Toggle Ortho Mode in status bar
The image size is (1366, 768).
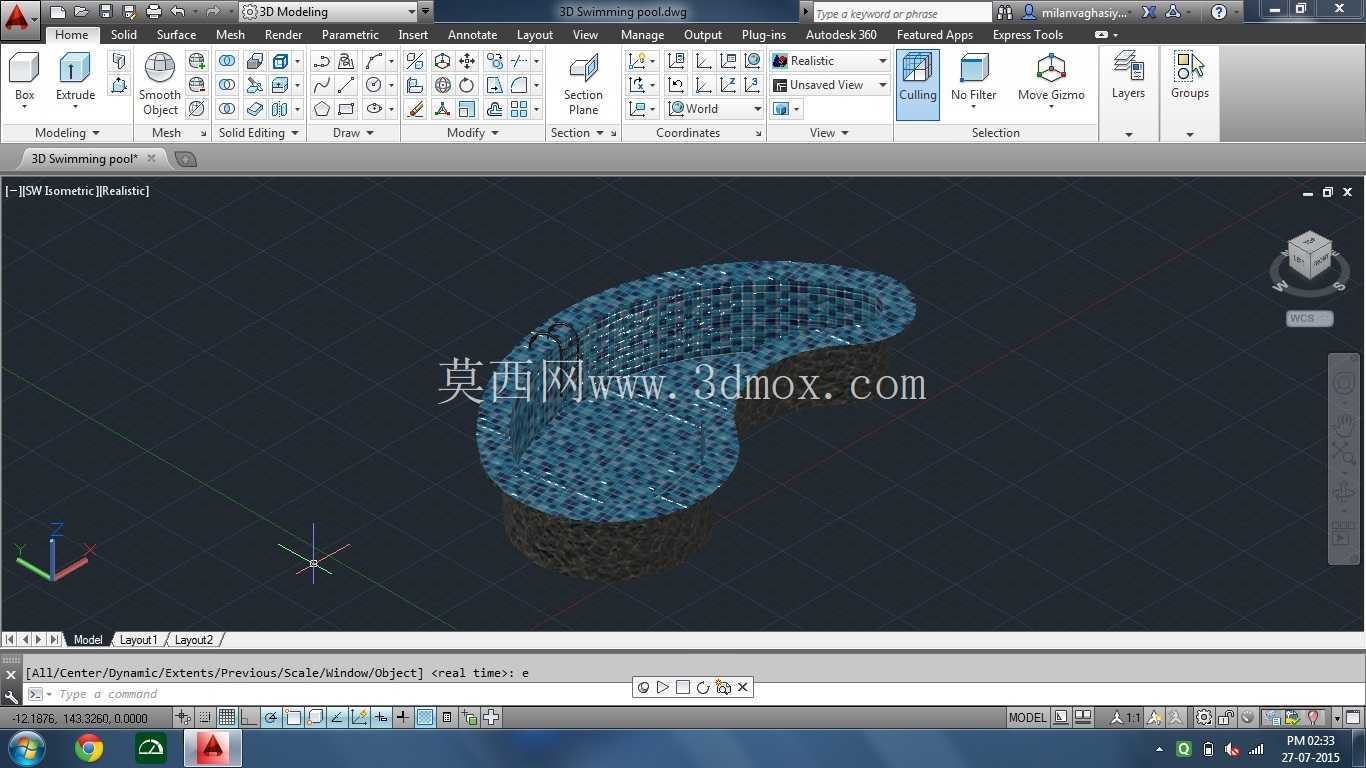(x=249, y=717)
